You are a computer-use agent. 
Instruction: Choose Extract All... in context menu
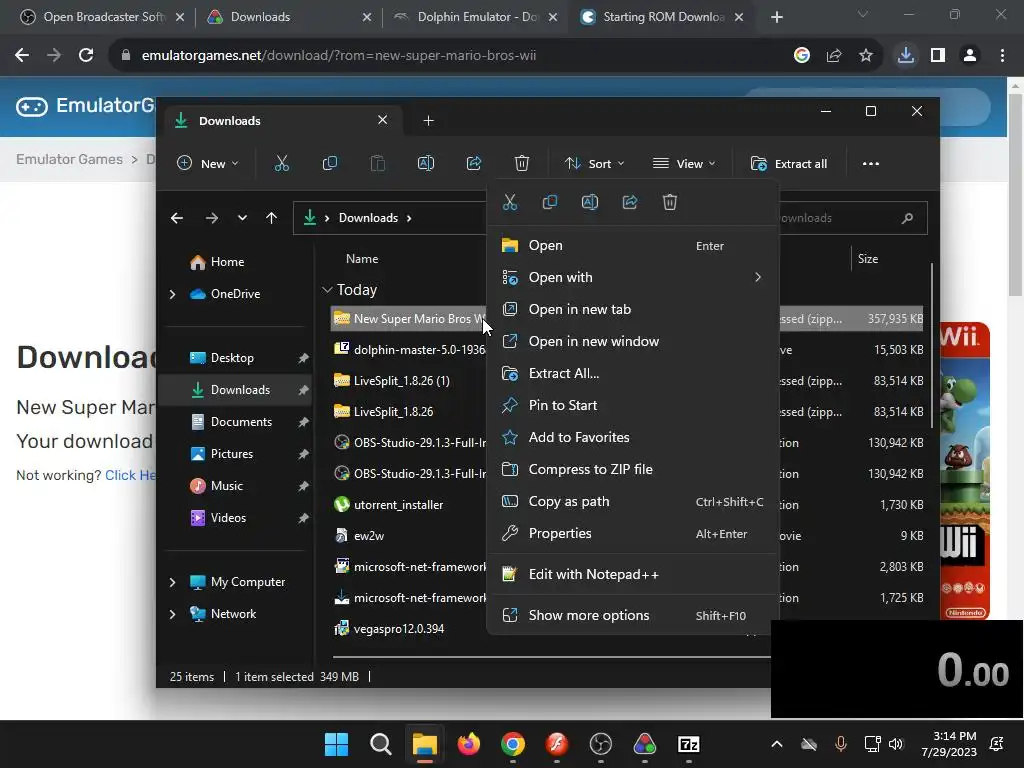pyautogui.click(x=632, y=374)
